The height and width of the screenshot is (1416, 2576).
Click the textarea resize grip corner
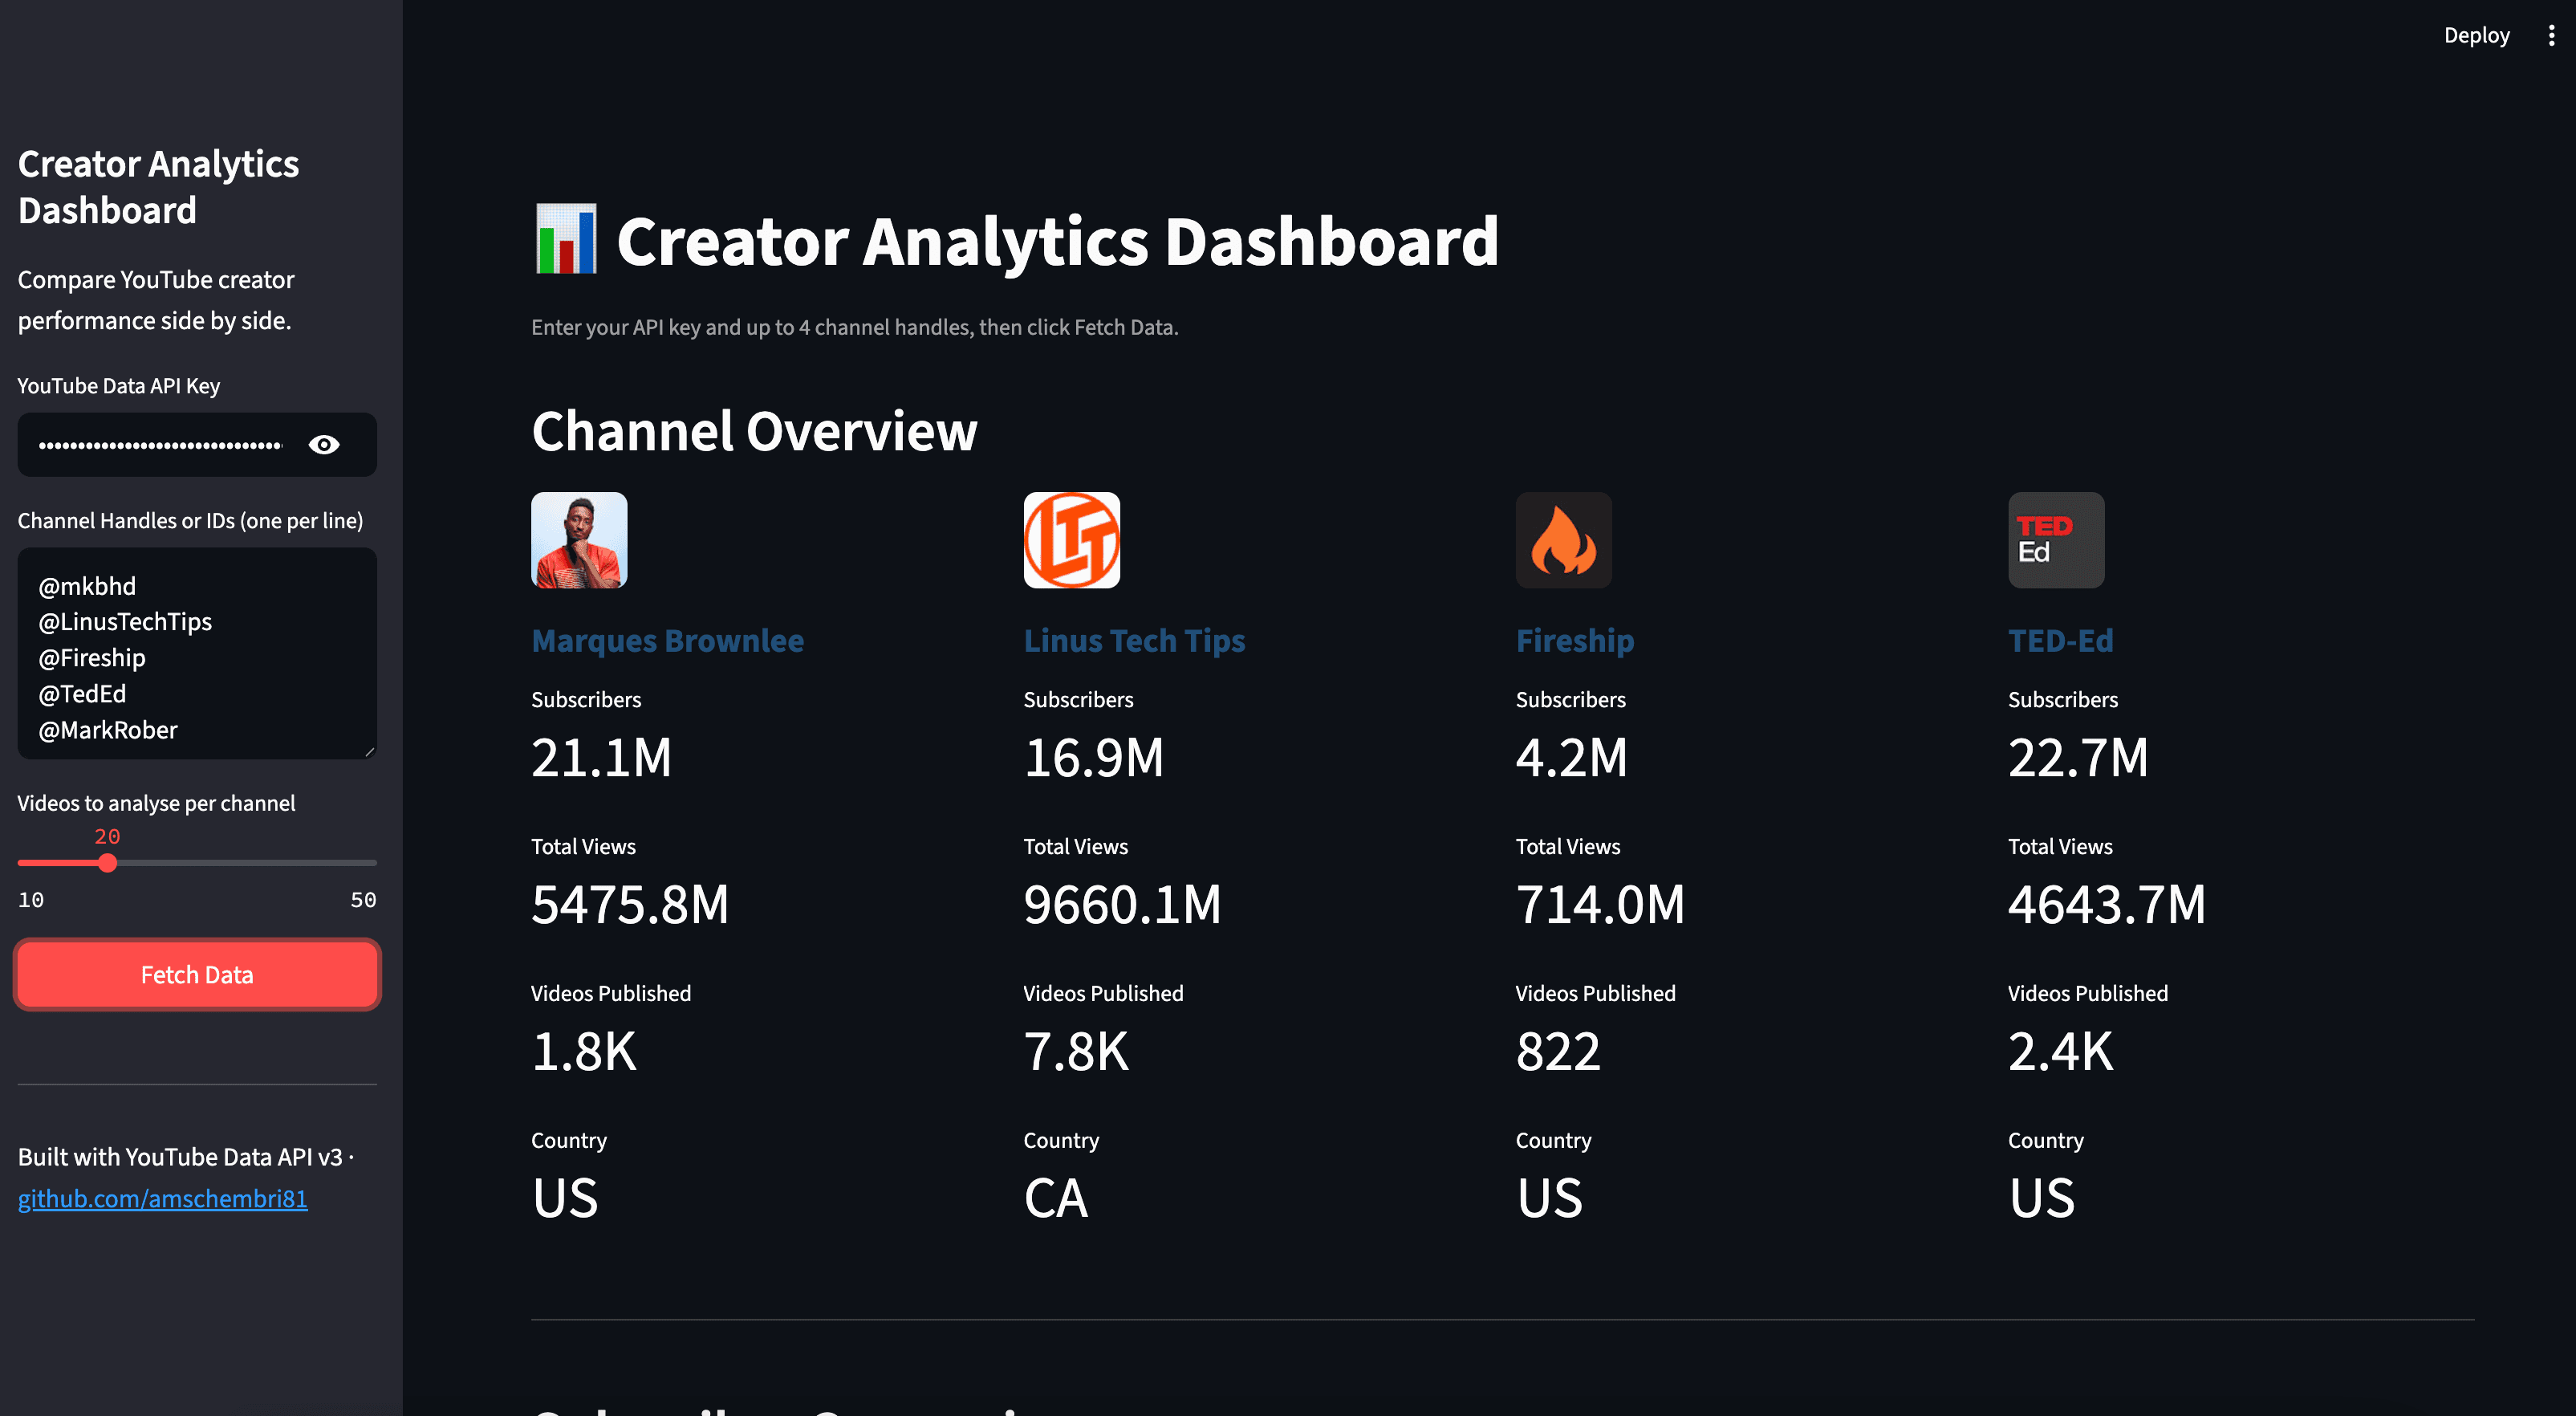369,751
